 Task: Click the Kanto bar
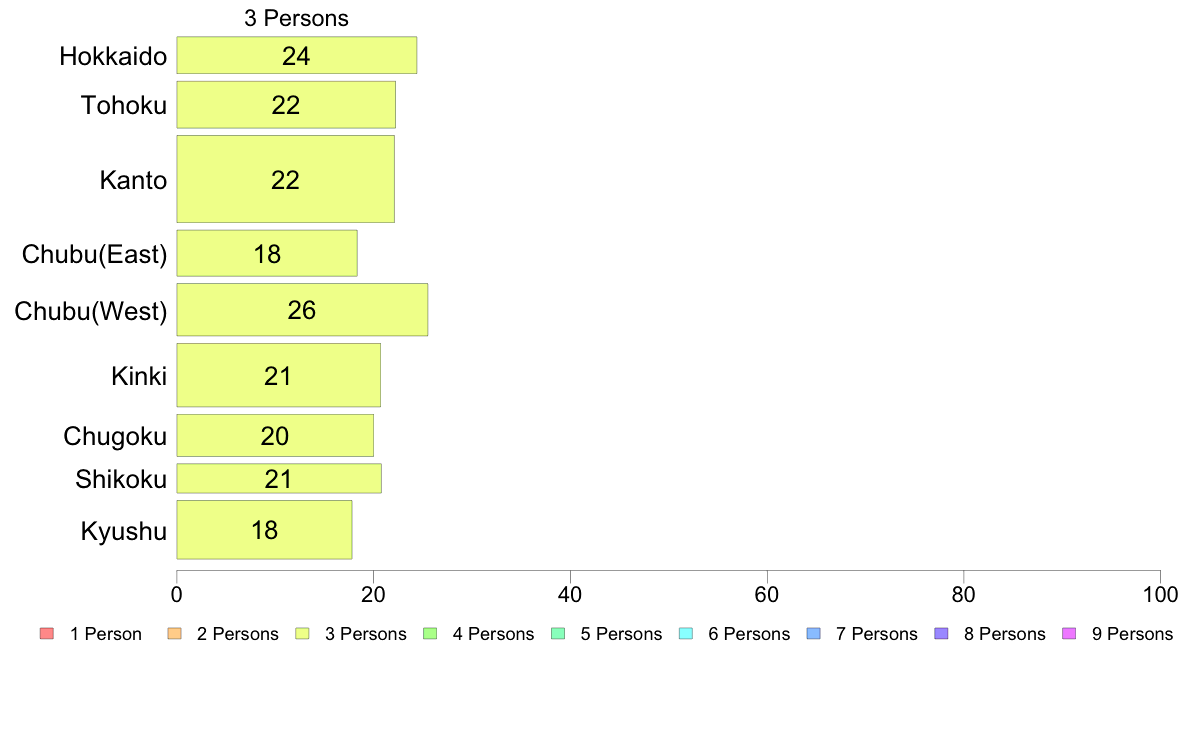click(x=286, y=180)
